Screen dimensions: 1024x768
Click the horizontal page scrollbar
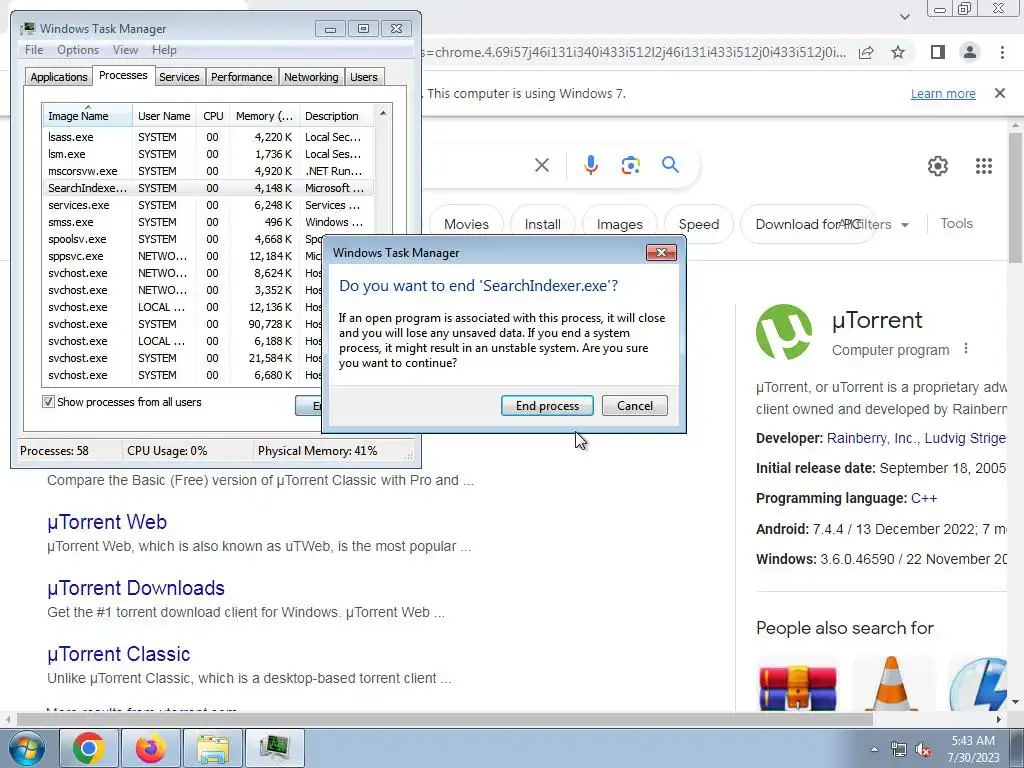coord(444,719)
